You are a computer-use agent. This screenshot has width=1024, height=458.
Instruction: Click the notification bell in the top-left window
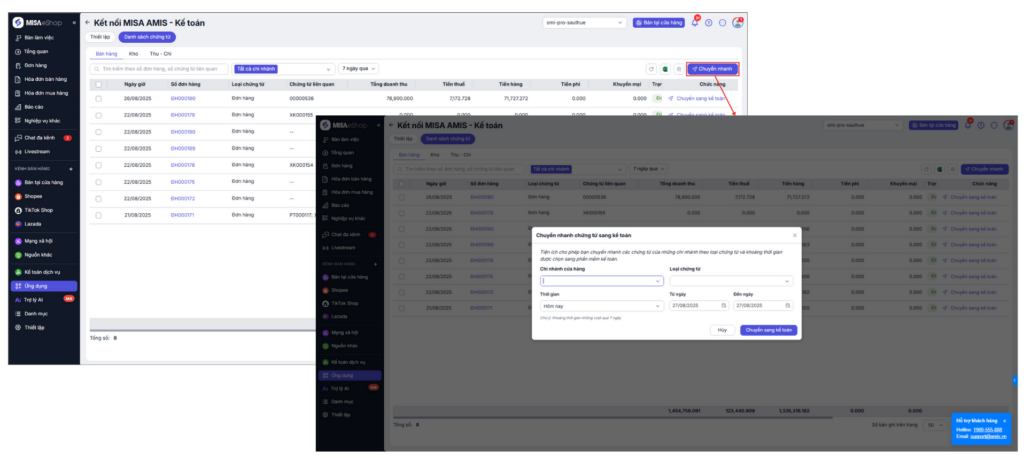(x=696, y=22)
